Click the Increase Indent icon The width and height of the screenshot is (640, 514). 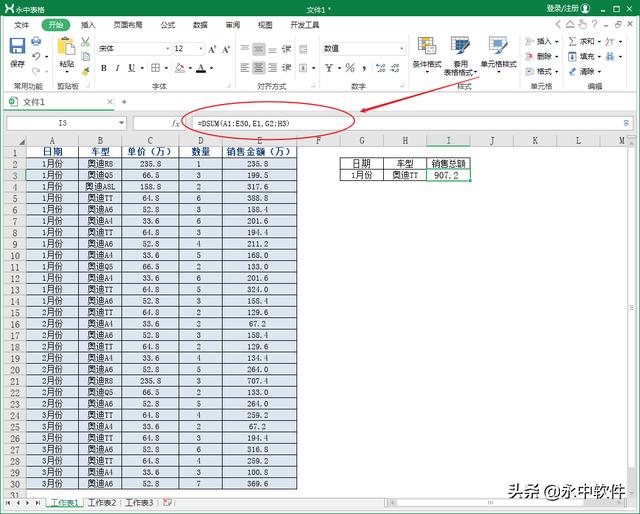(x=287, y=68)
